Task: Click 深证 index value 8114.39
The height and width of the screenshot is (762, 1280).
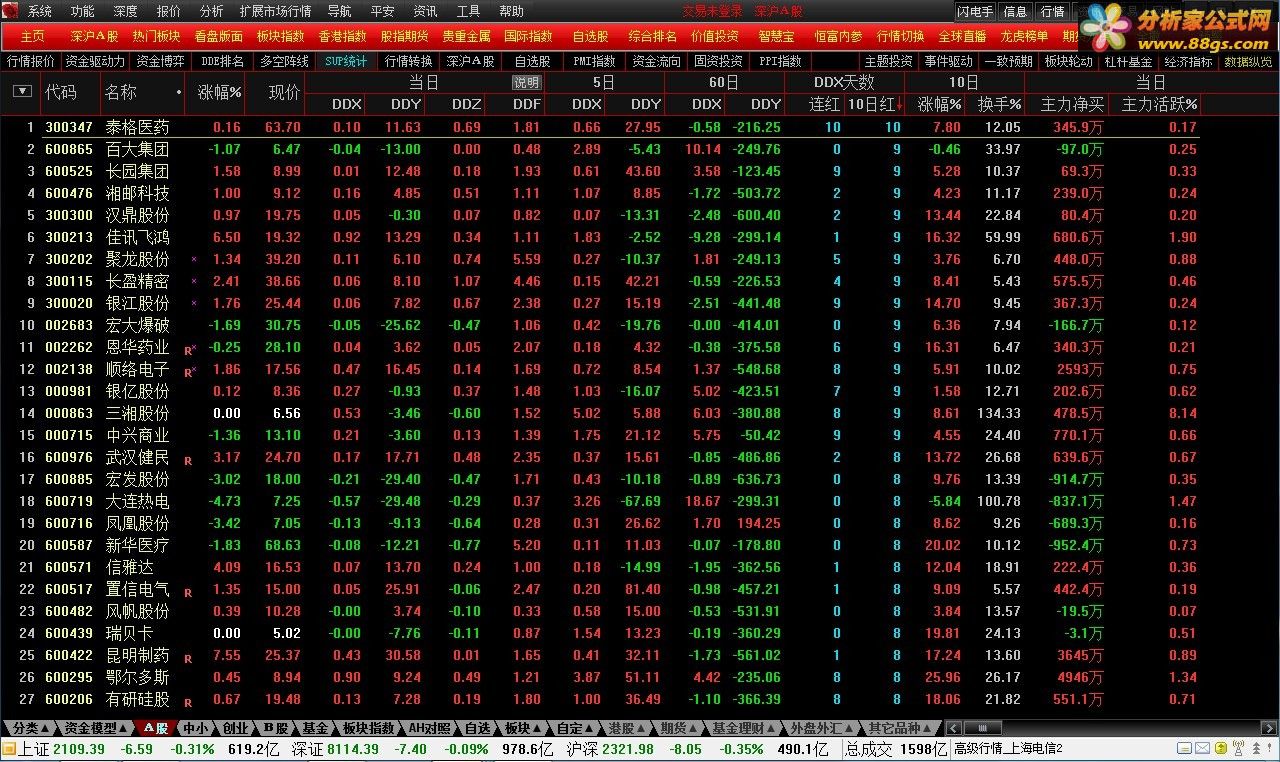Action: pyautogui.click(x=352, y=749)
